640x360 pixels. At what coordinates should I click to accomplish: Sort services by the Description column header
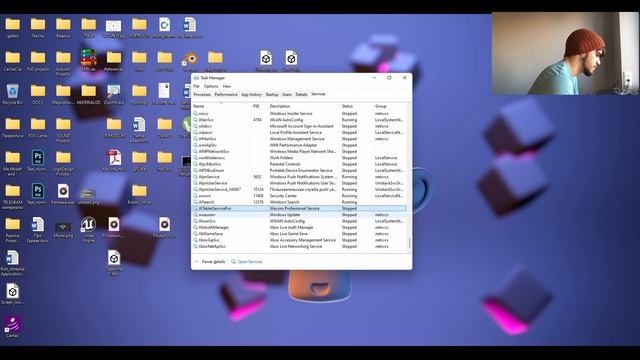click(304, 106)
